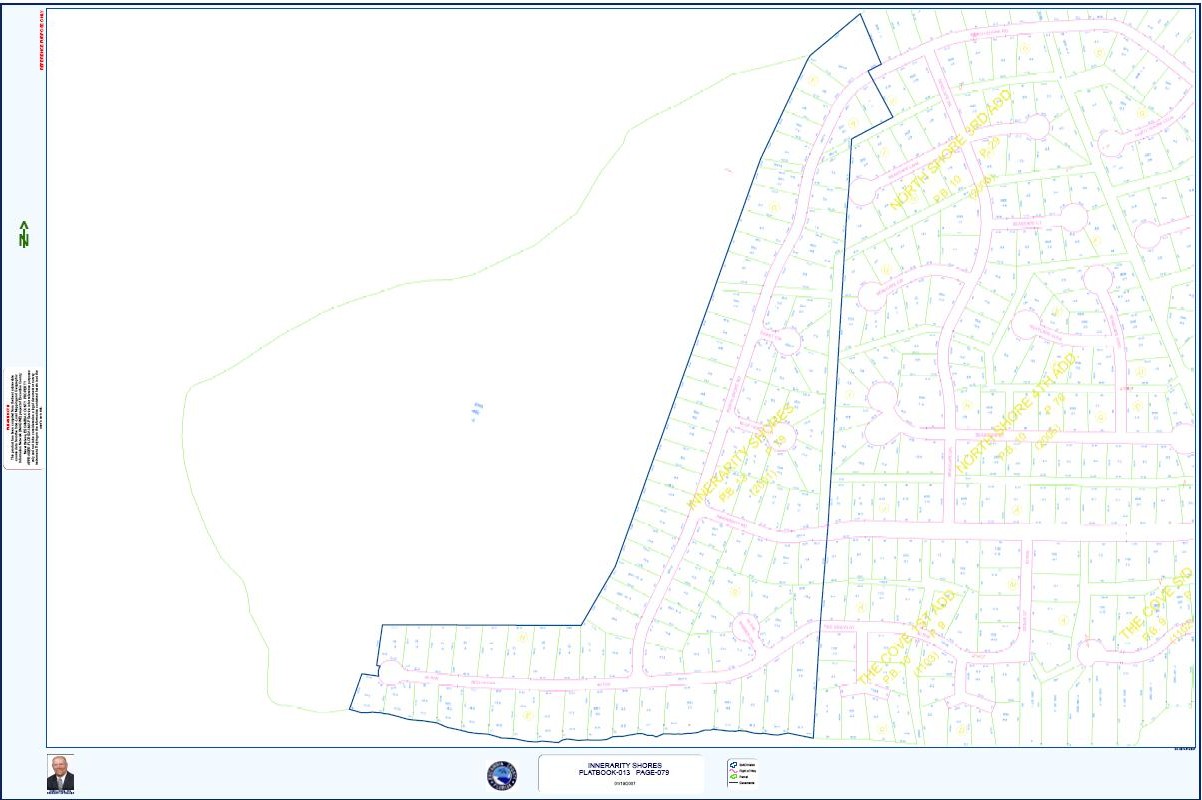The image size is (1202, 800).
Task: Click the blue parcel number in large empty tract
Action: point(478,410)
